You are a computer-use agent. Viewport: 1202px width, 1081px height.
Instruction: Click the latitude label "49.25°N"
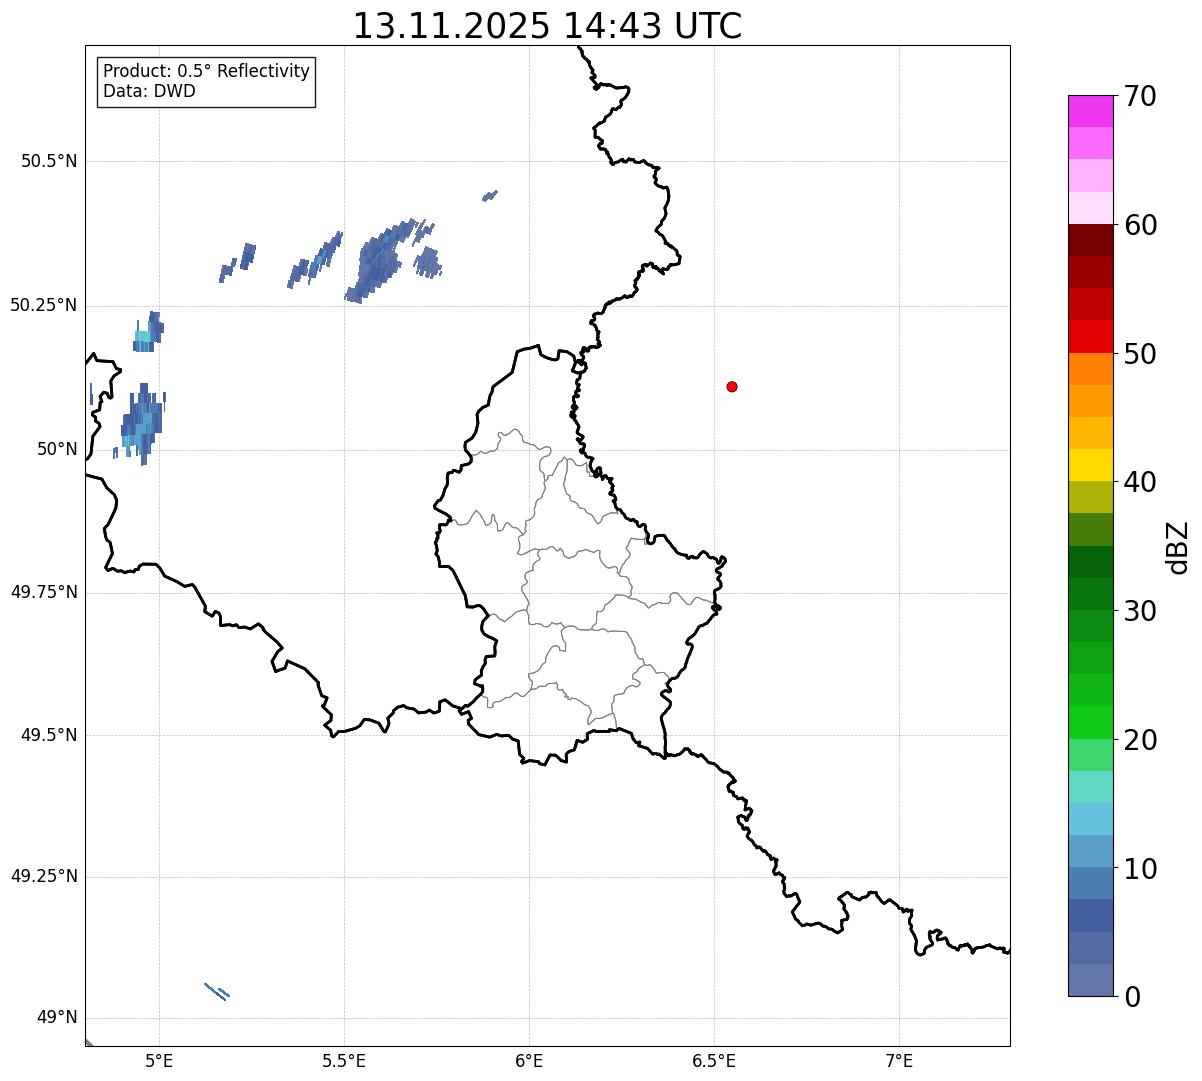coord(44,877)
